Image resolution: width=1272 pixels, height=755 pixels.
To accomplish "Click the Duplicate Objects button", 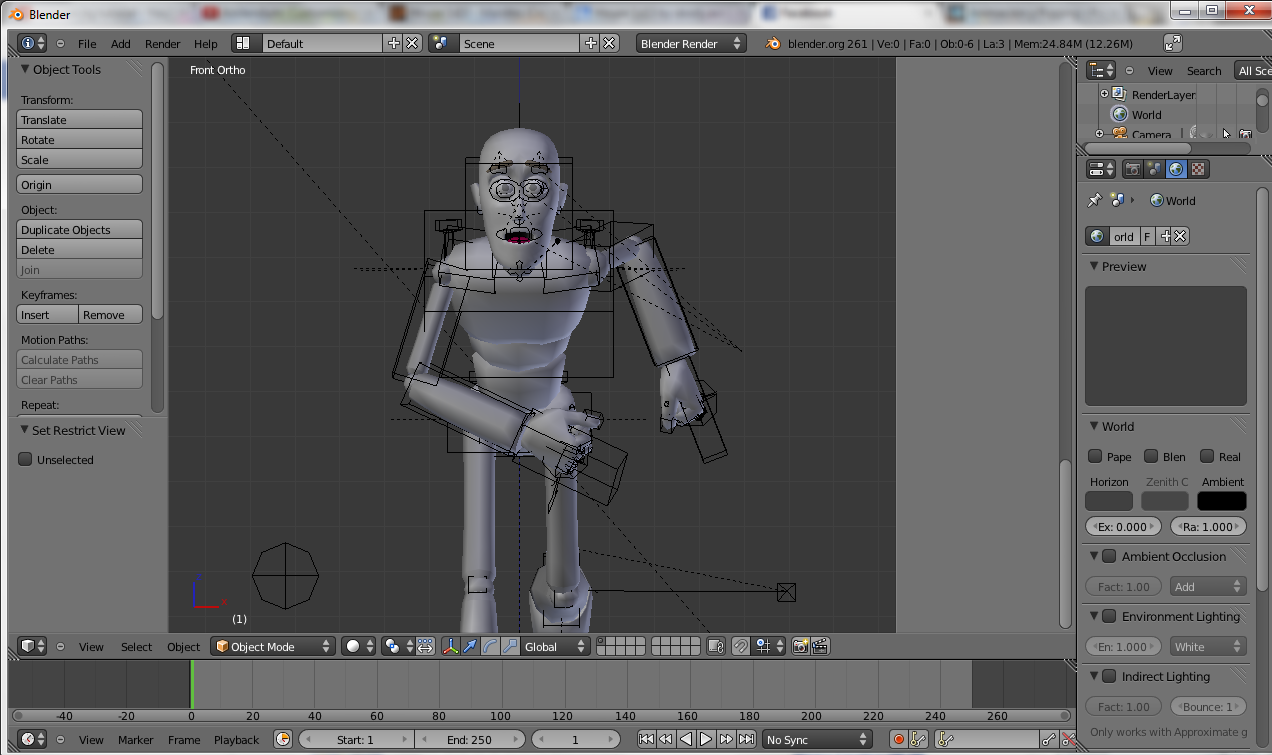I will tap(80, 230).
